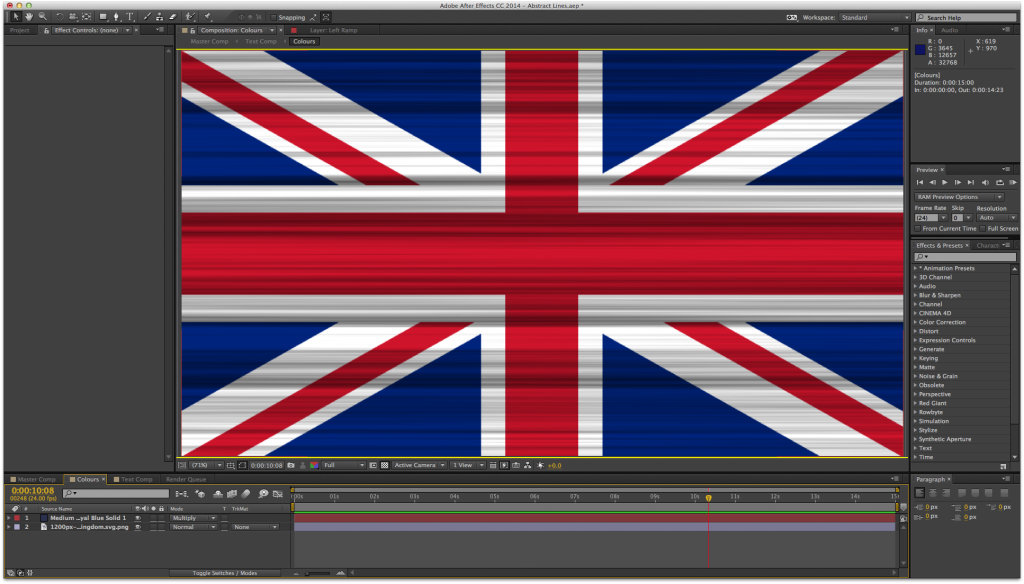Open the Multiply blend mode dropdown
The height and width of the screenshot is (584, 1024).
pyautogui.click(x=193, y=518)
